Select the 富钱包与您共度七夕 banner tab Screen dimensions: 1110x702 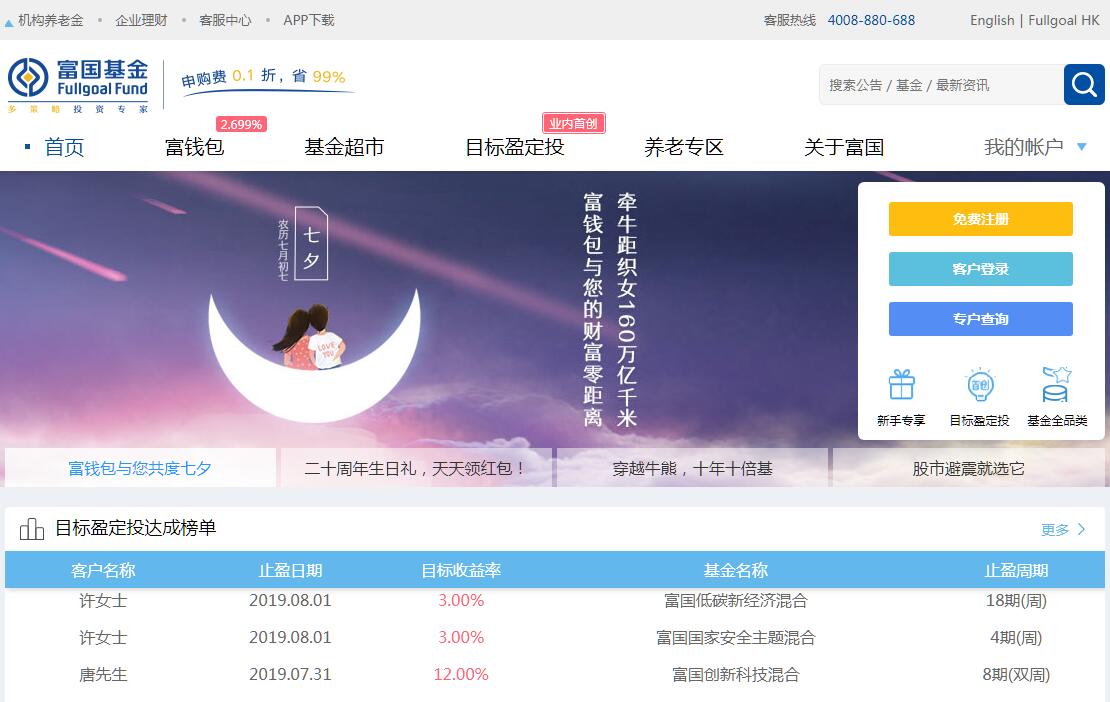point(140,468)
